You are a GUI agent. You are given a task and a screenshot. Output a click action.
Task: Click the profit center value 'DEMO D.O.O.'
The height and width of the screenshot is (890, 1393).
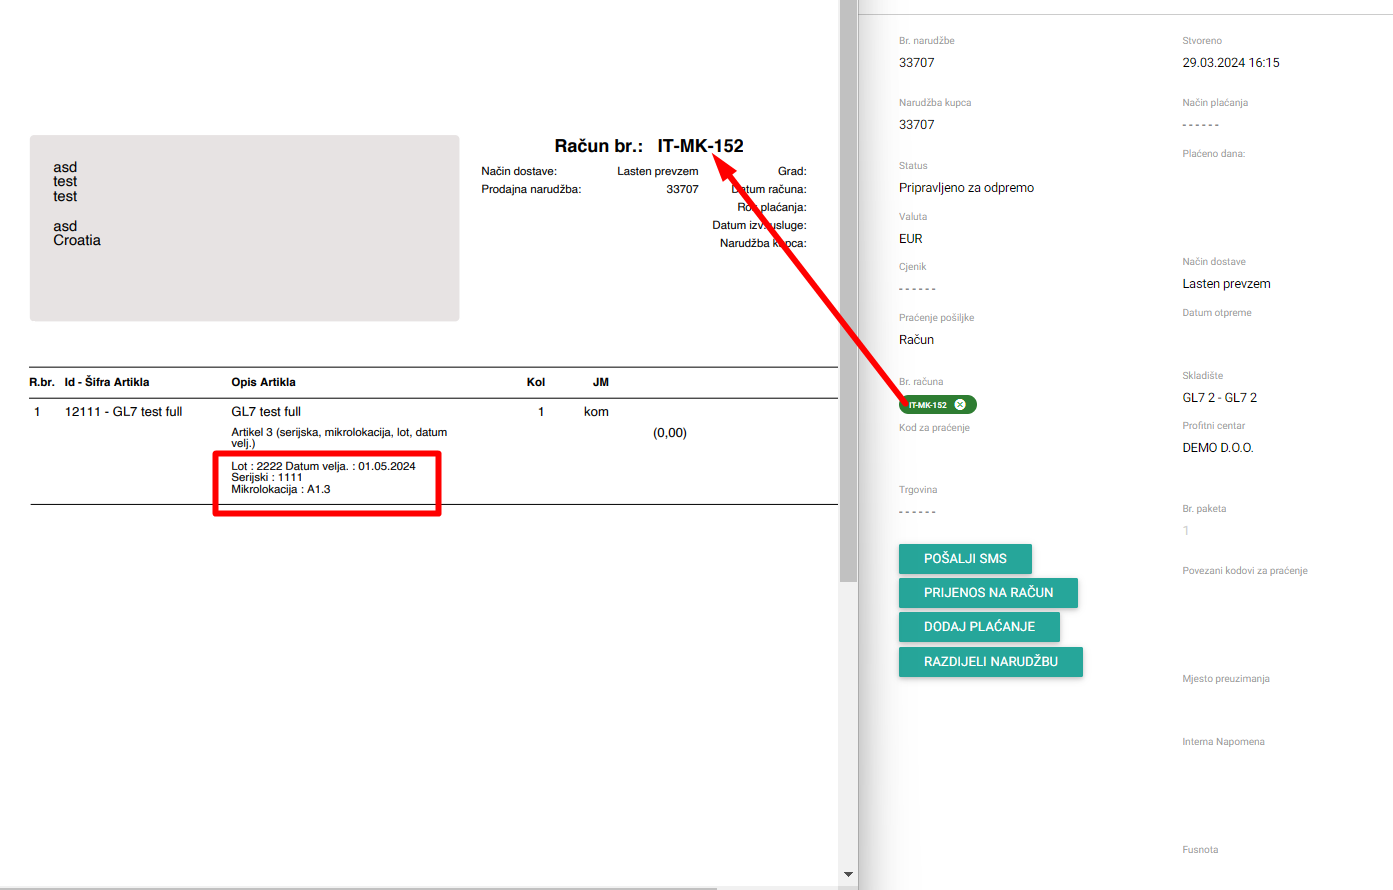coord(1217,448)
